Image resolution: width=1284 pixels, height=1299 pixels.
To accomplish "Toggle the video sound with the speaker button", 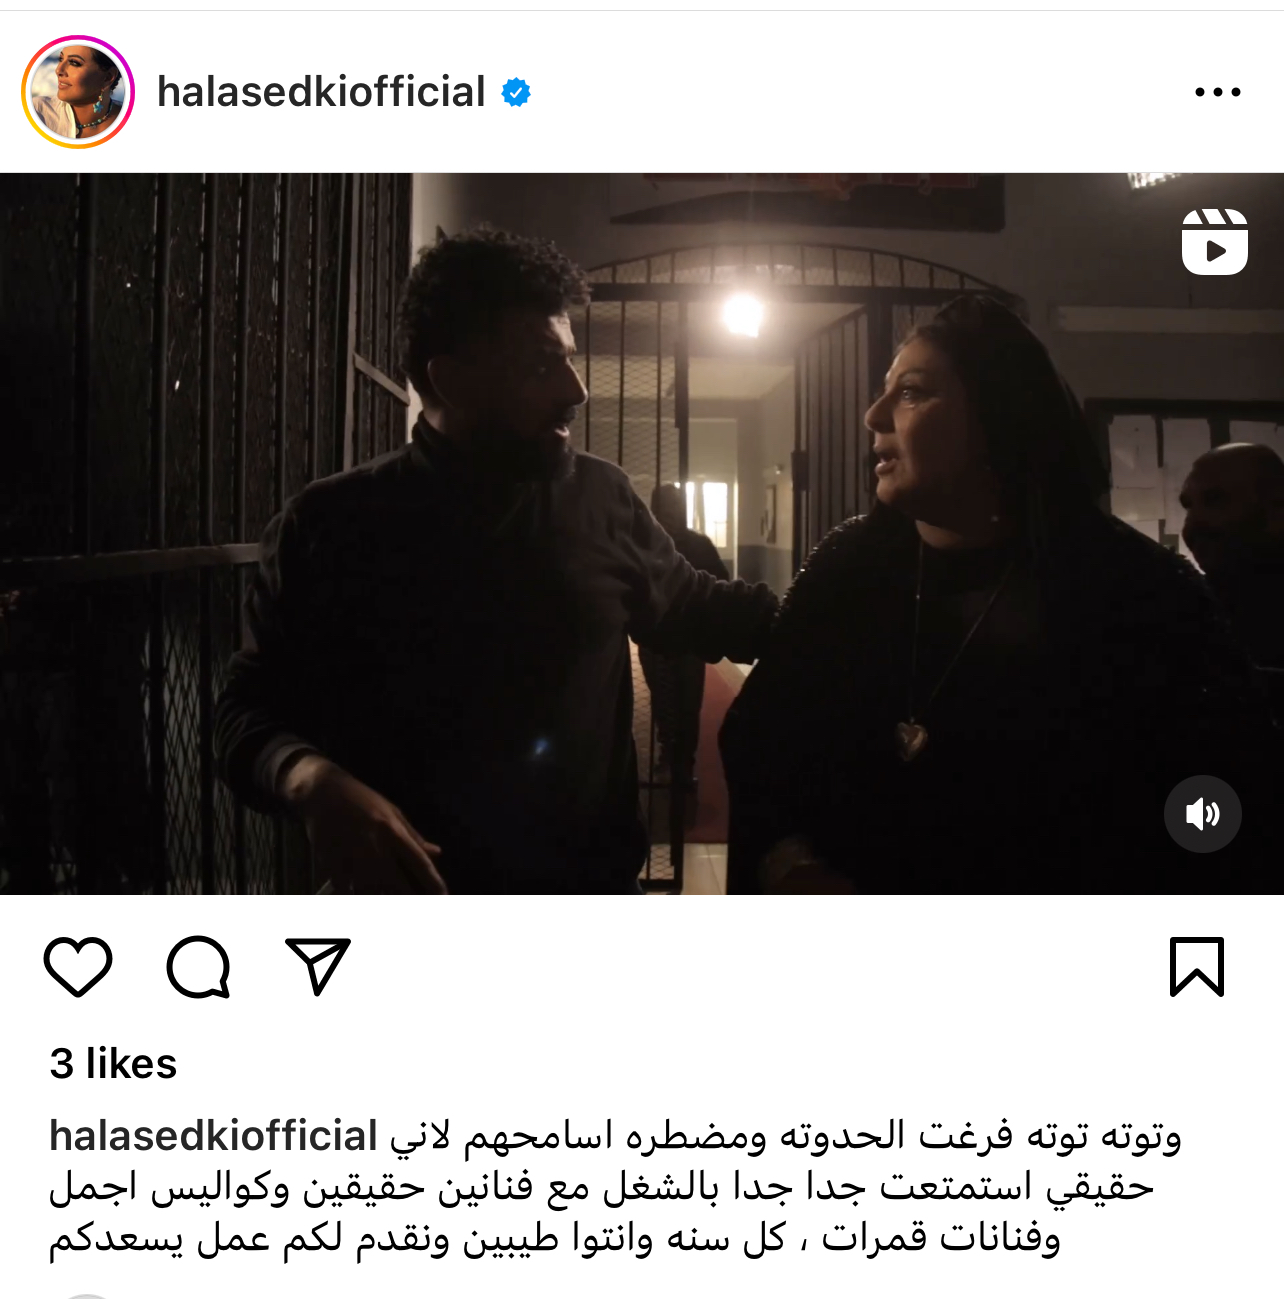I will [1203, 814].
